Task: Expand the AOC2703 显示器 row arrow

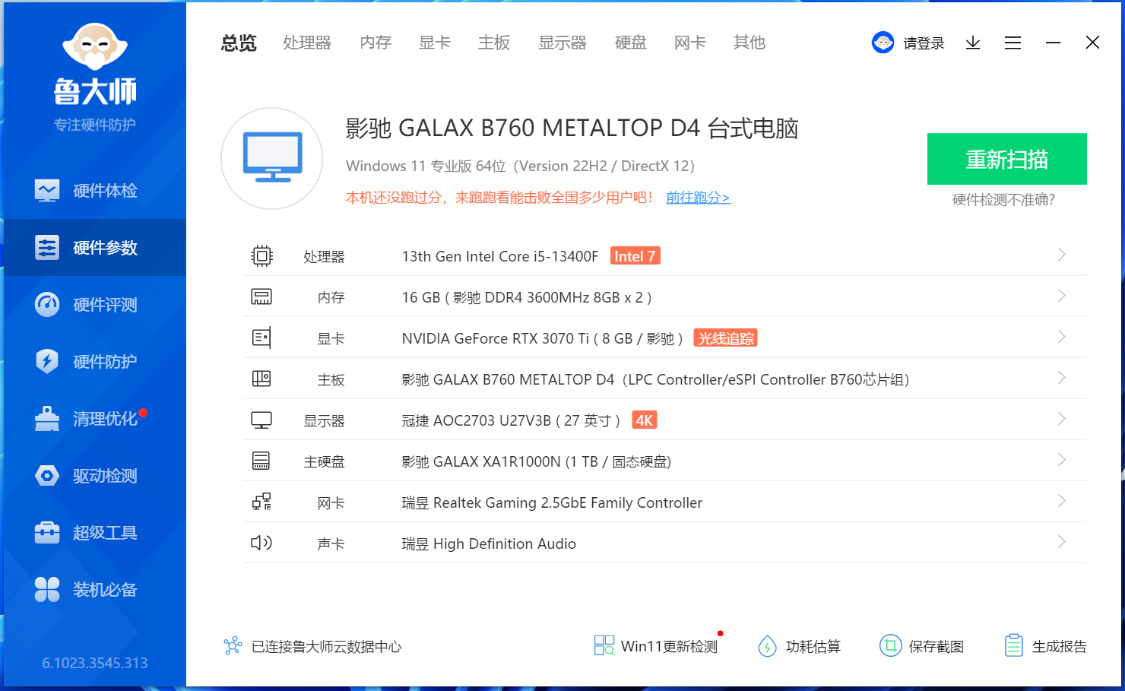Action: pos(1061,419)
